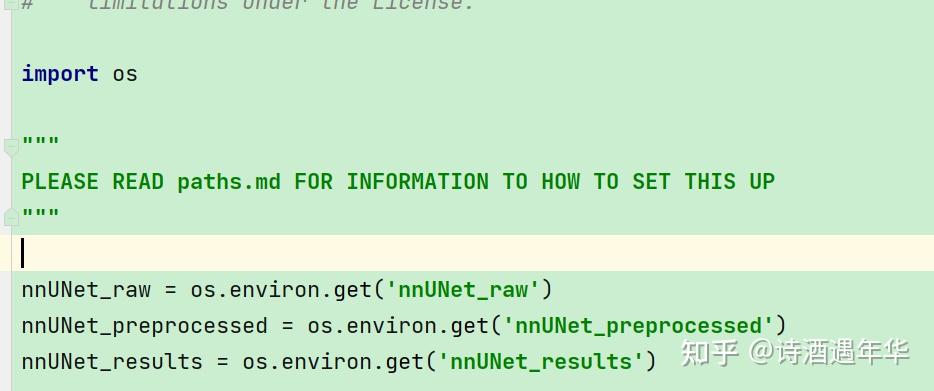Collapse the docstring using the opening fold marker
This screenshot has height=391, width=934.
pos(11,147)
